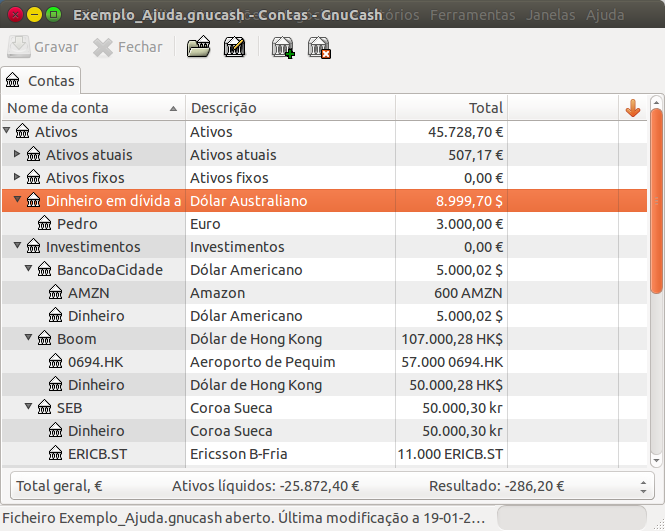
Task: Click the Gravar save toolbar button
Action: (x=43, y=47)
